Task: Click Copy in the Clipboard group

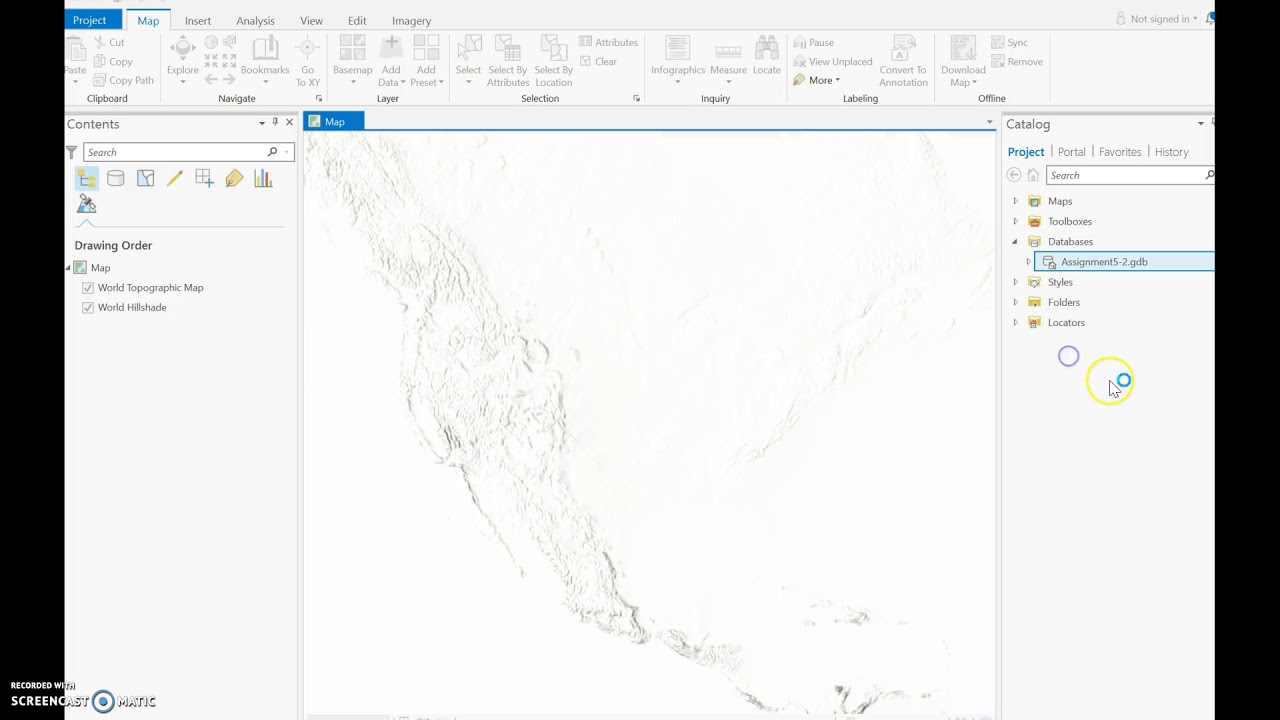Action: [x=113, y=61]
